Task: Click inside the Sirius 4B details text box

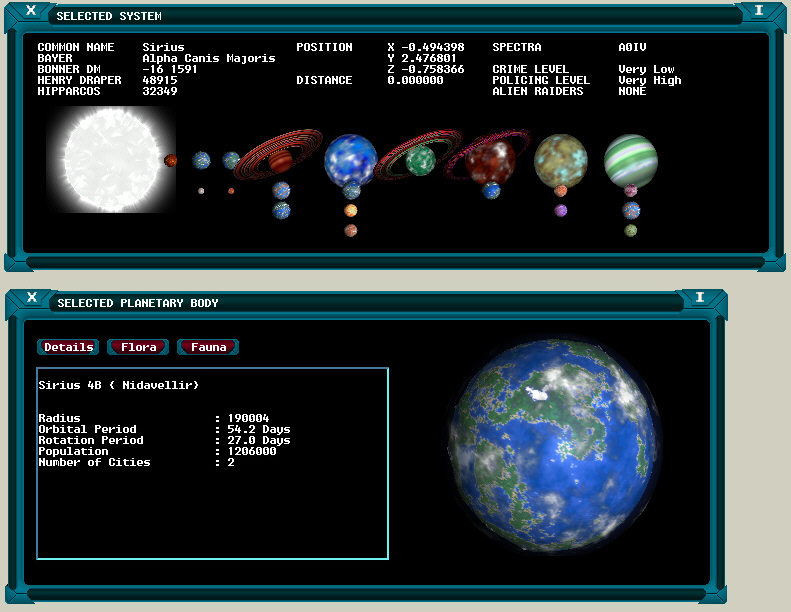Action: 212,500
